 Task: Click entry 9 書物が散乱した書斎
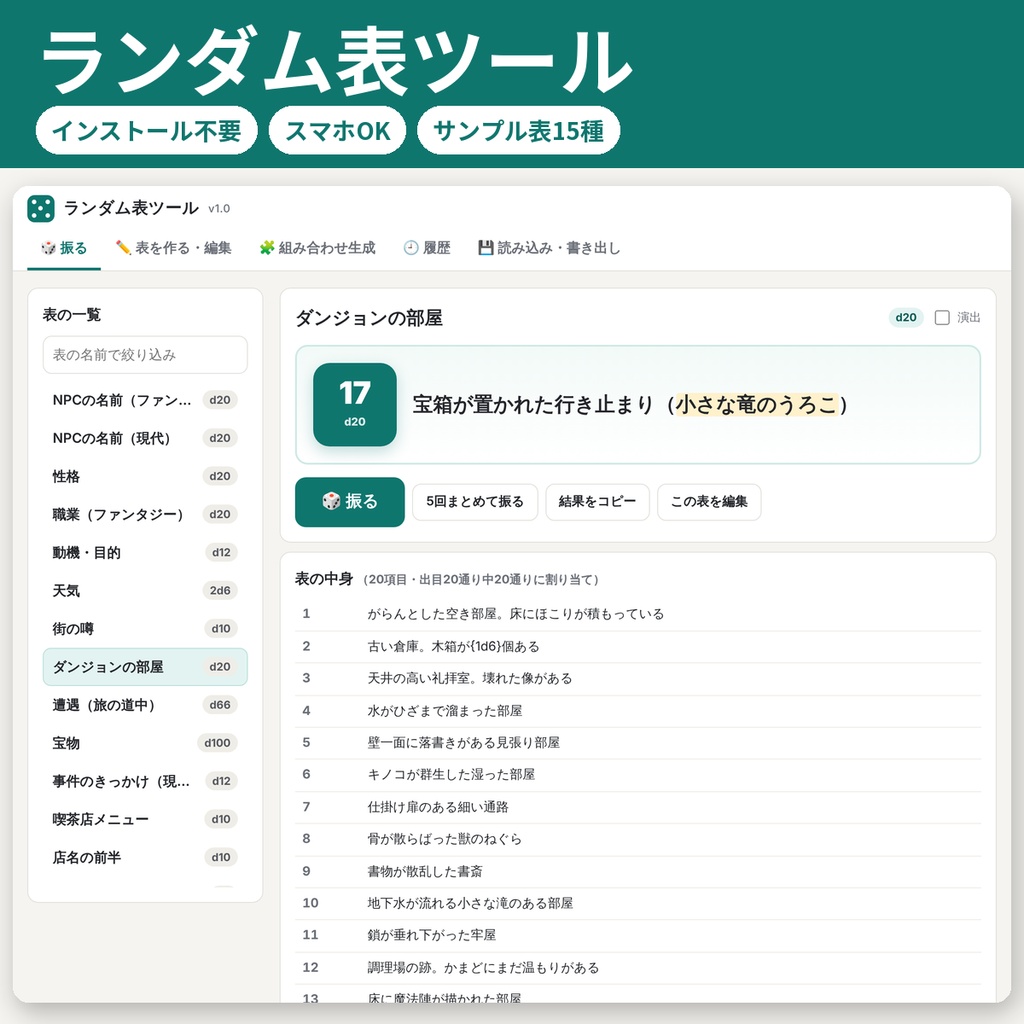click(638, 871)
